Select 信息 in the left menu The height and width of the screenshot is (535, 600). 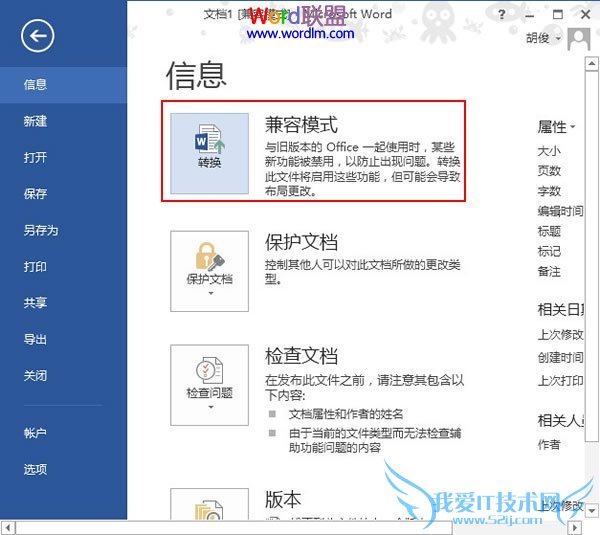tap(64, 85)
